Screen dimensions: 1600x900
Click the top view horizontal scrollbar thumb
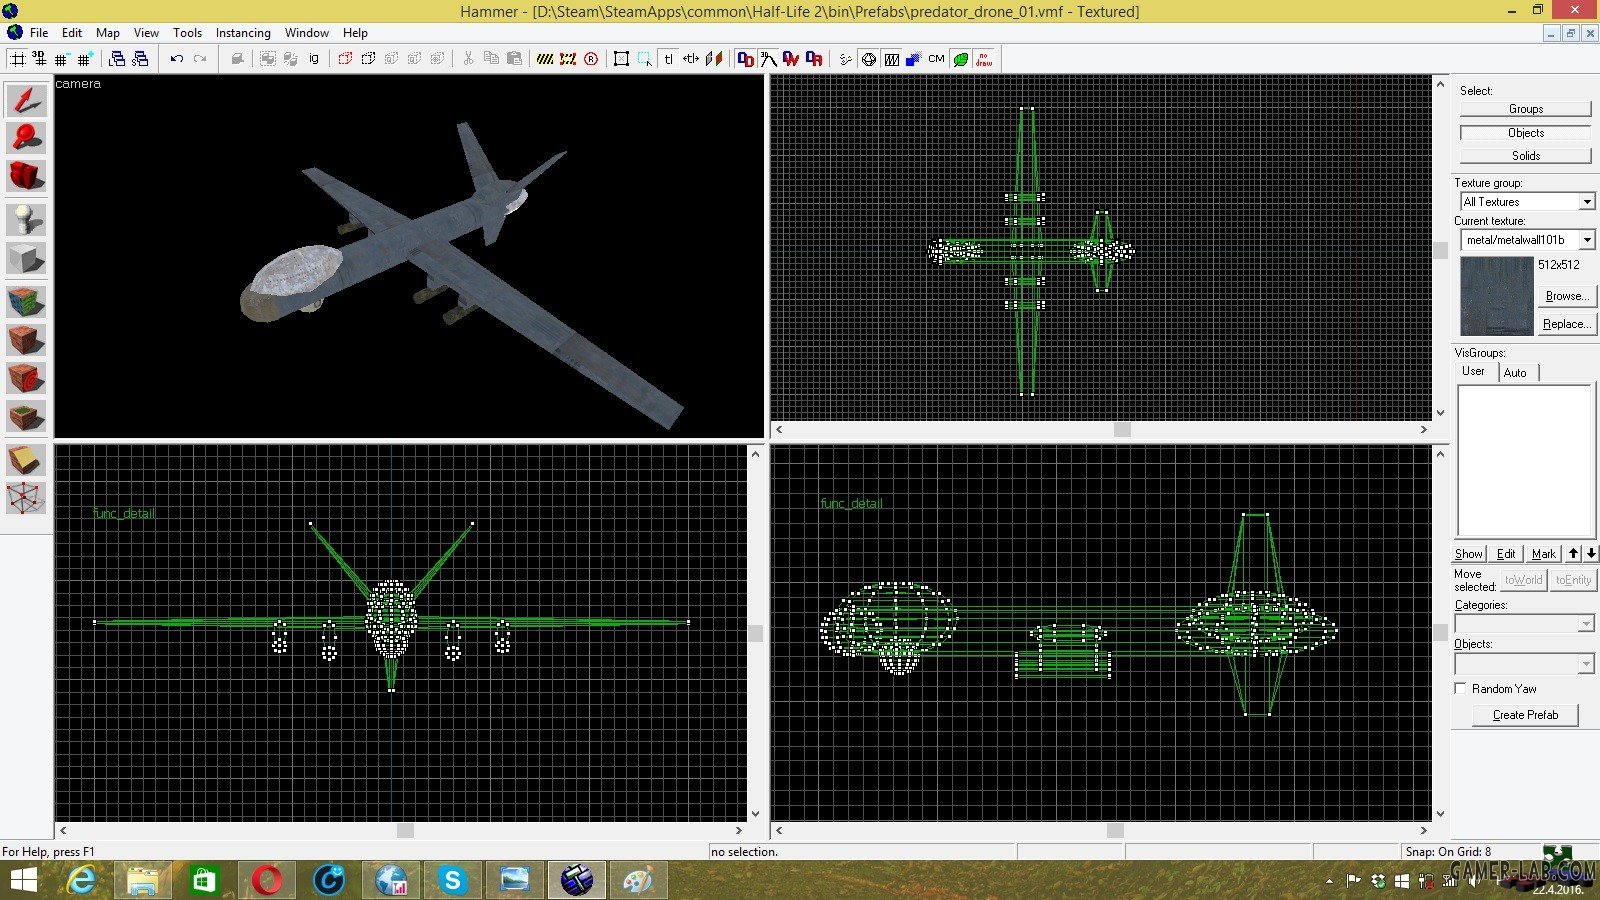[1123, 429]
